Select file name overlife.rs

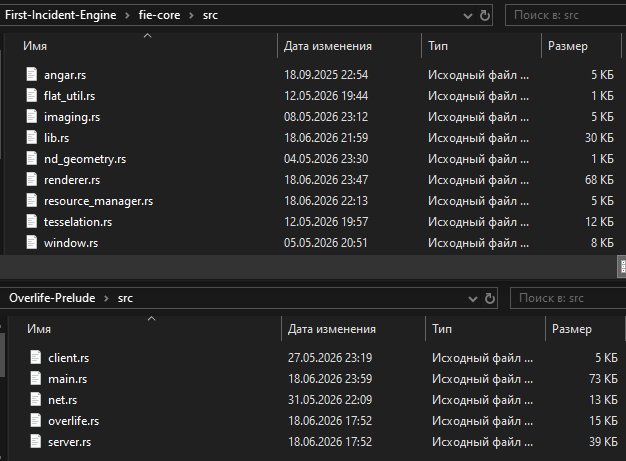(73, 421)
